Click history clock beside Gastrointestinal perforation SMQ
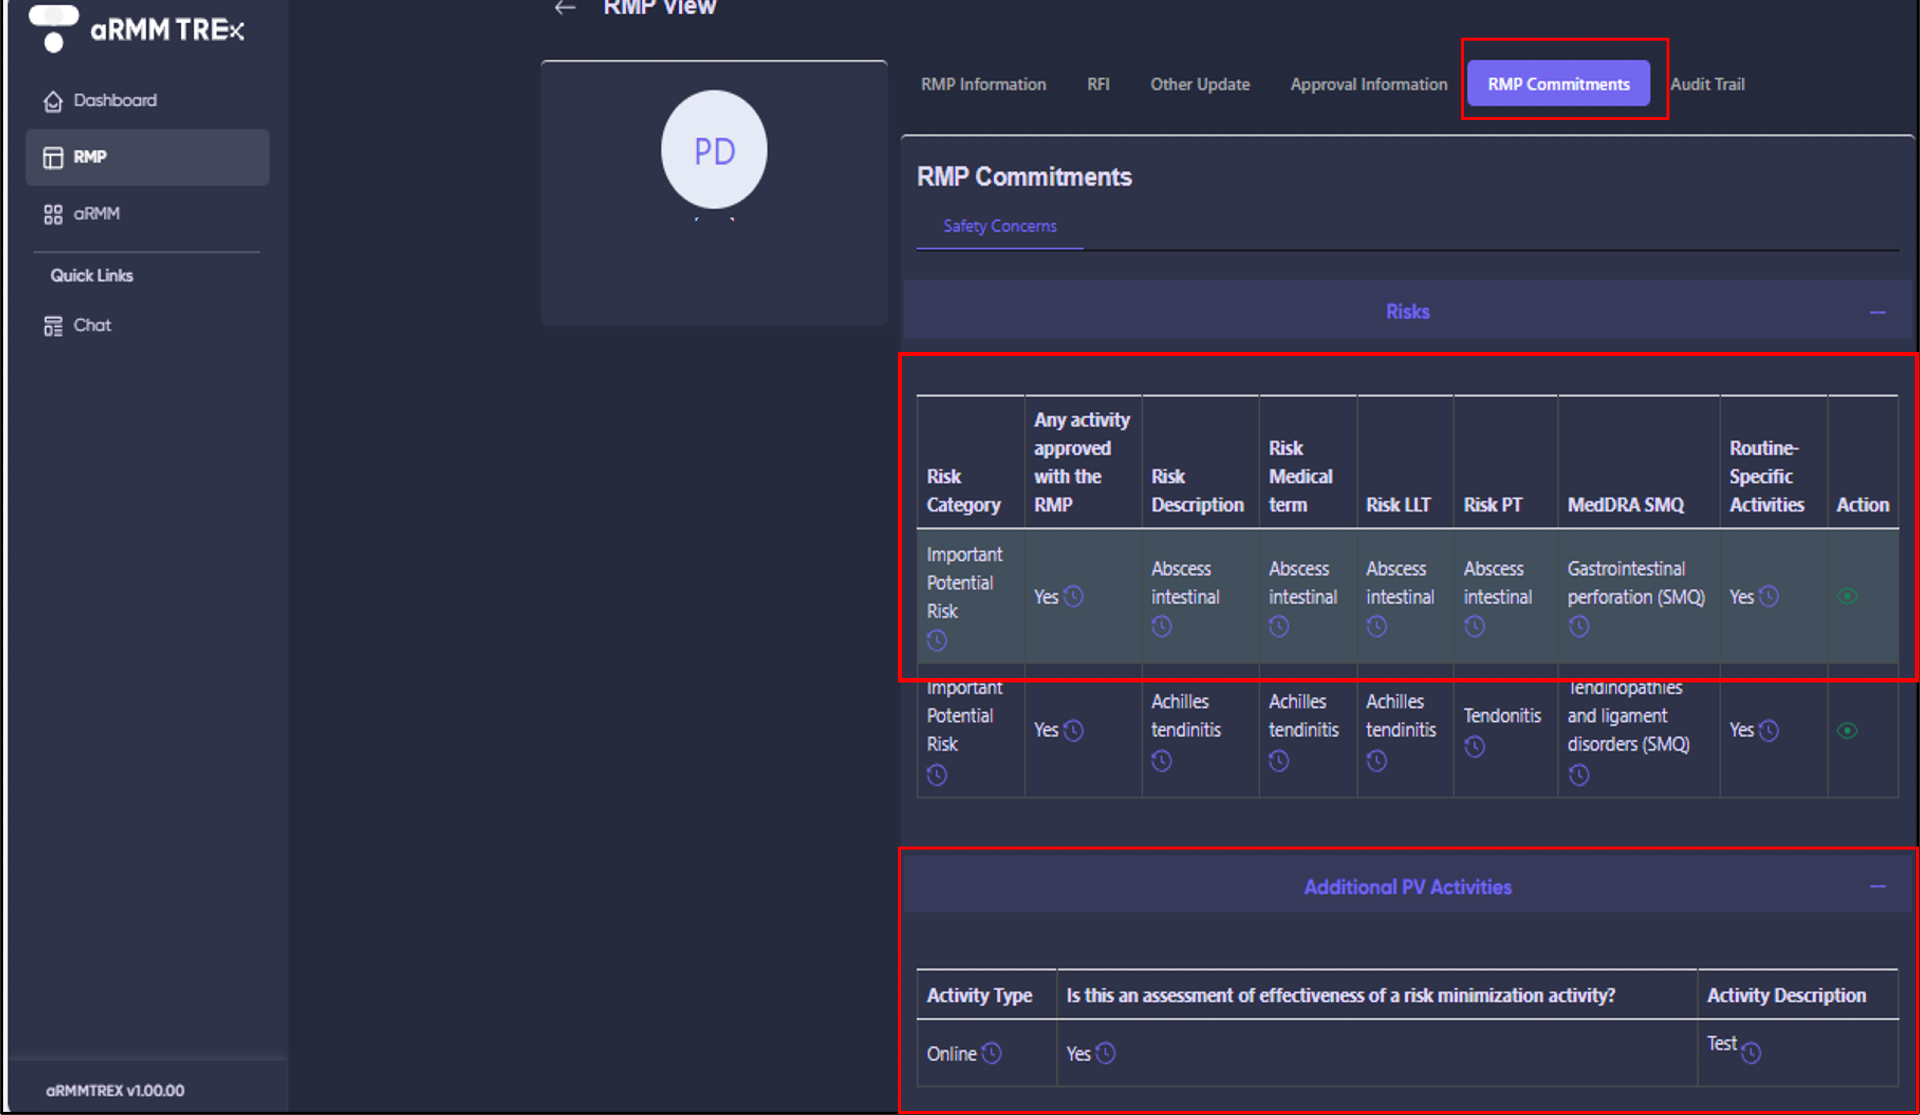The height and width of the screenshot is (1115, 1920). [1579, 627]
